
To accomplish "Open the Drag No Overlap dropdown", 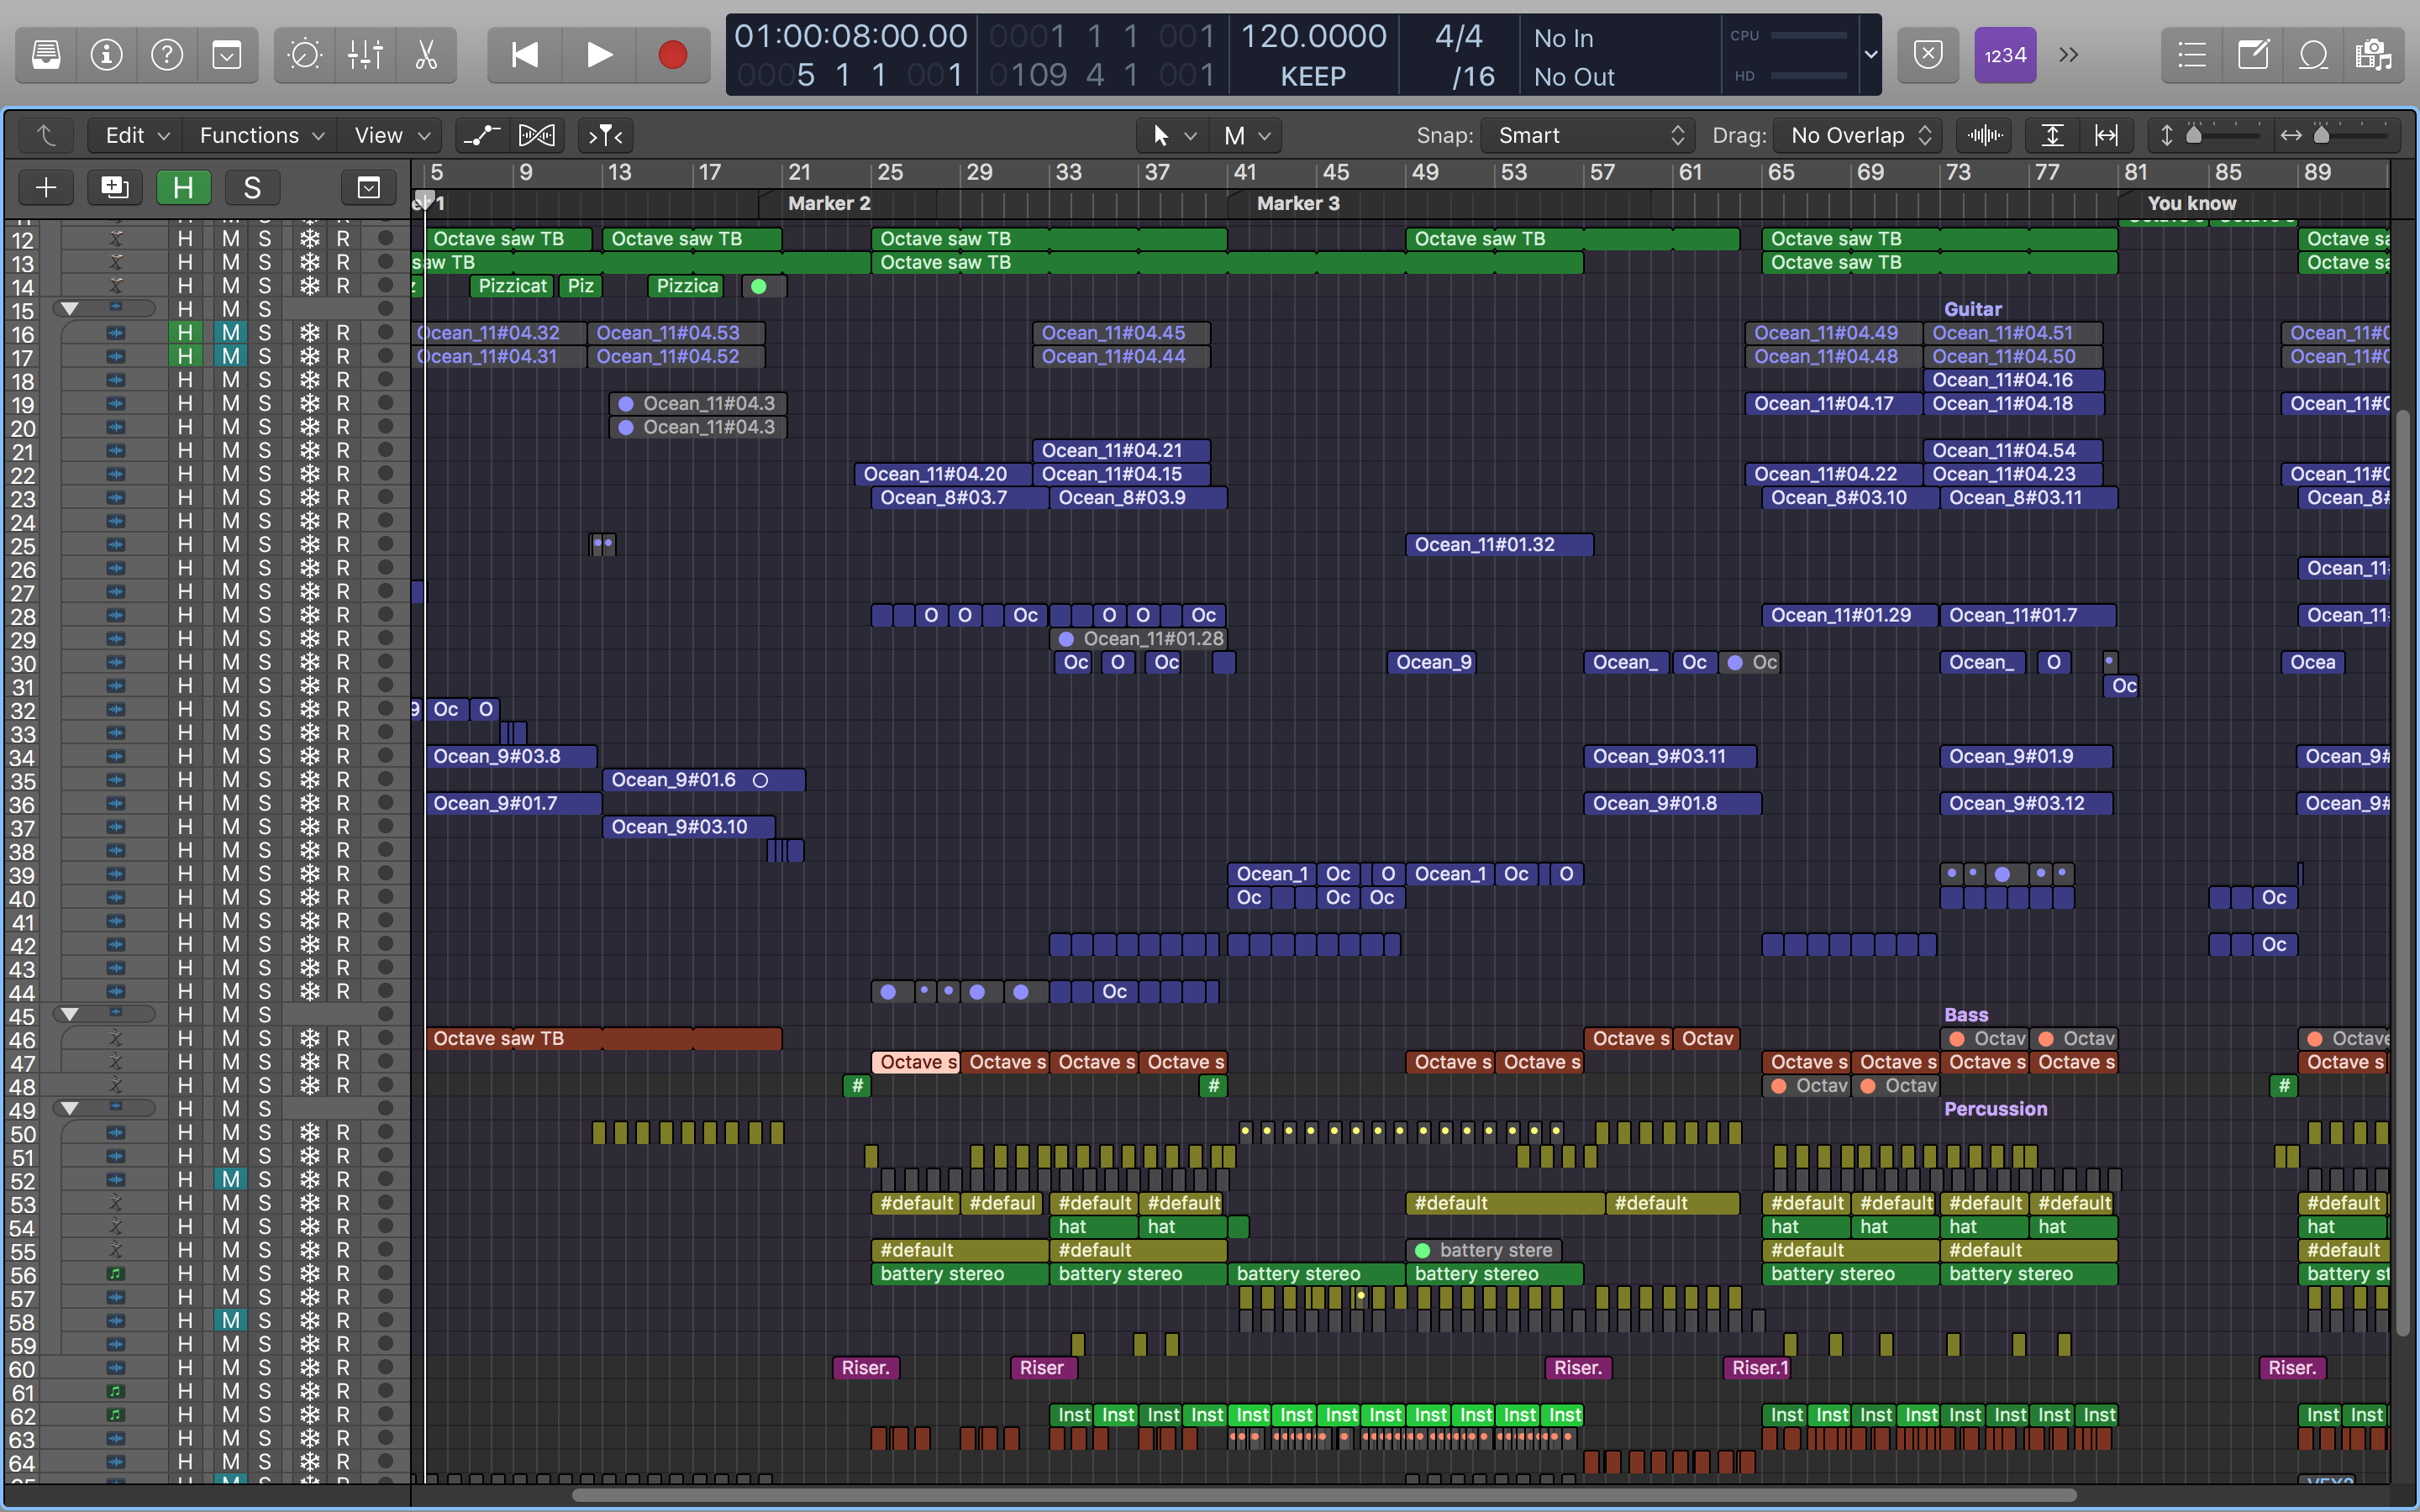I will 1859,135.
